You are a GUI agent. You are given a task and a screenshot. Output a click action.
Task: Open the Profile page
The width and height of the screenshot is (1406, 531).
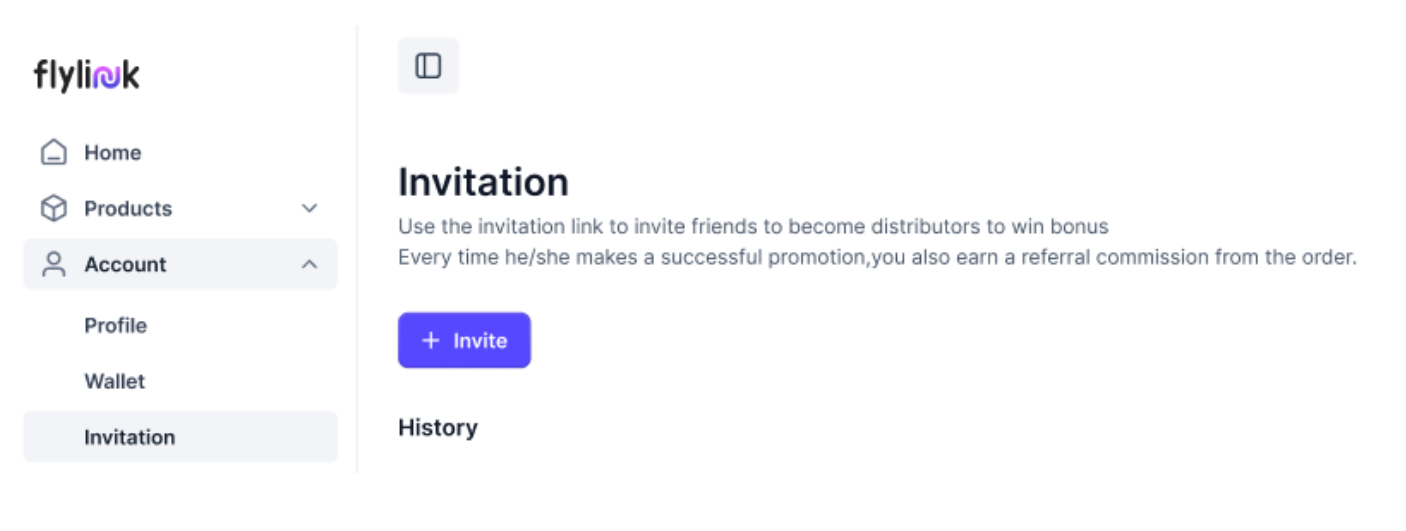(x=115, y=326)
